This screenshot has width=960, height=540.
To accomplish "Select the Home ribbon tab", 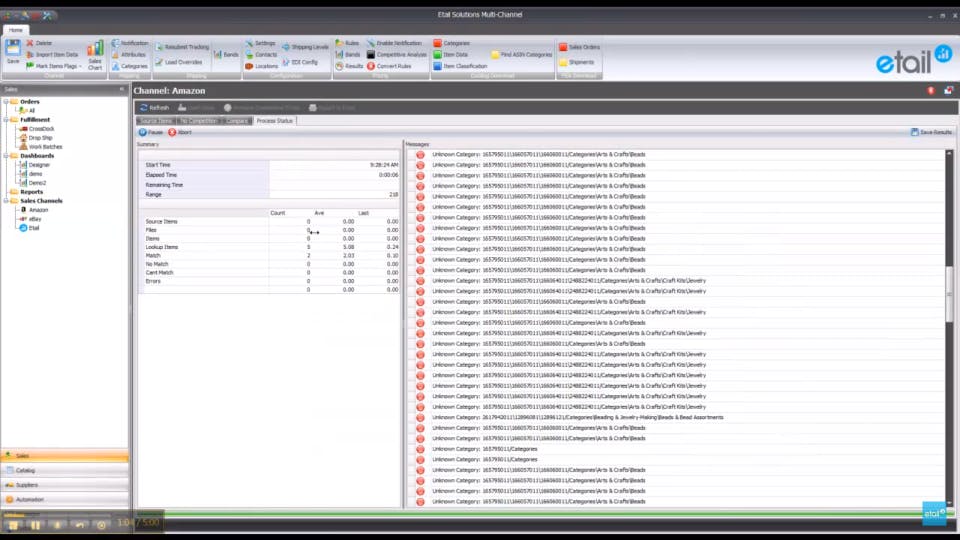I will tap(15, 30).
